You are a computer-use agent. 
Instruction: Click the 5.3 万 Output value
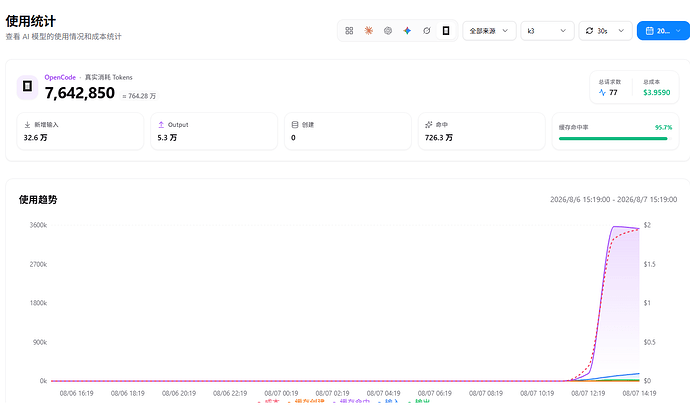pos(167,138)
